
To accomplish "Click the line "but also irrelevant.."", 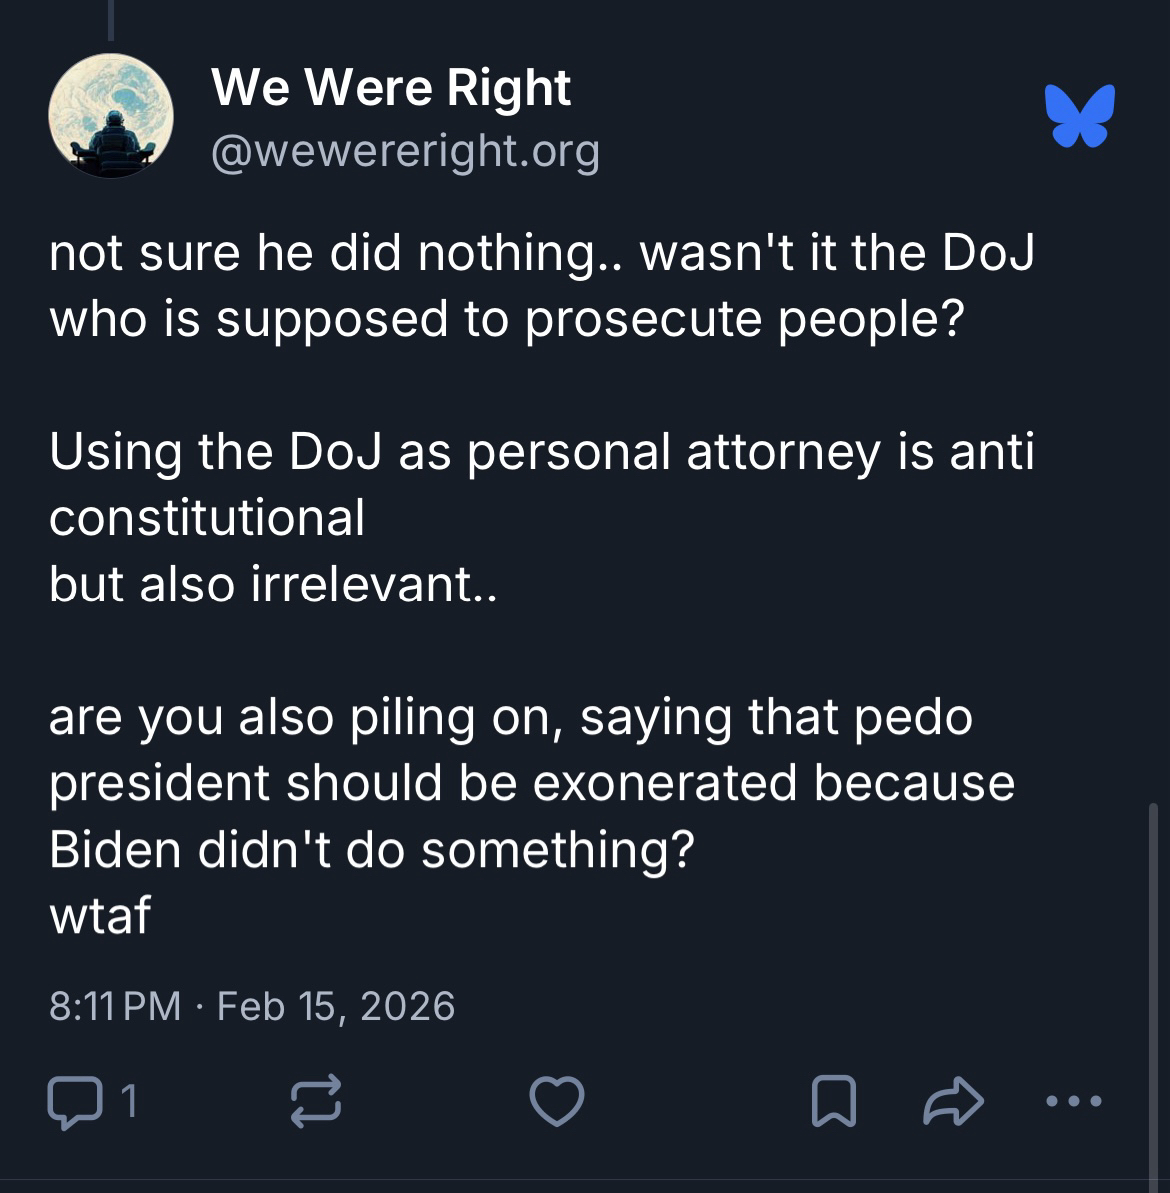I will click(x=272, y=585).
